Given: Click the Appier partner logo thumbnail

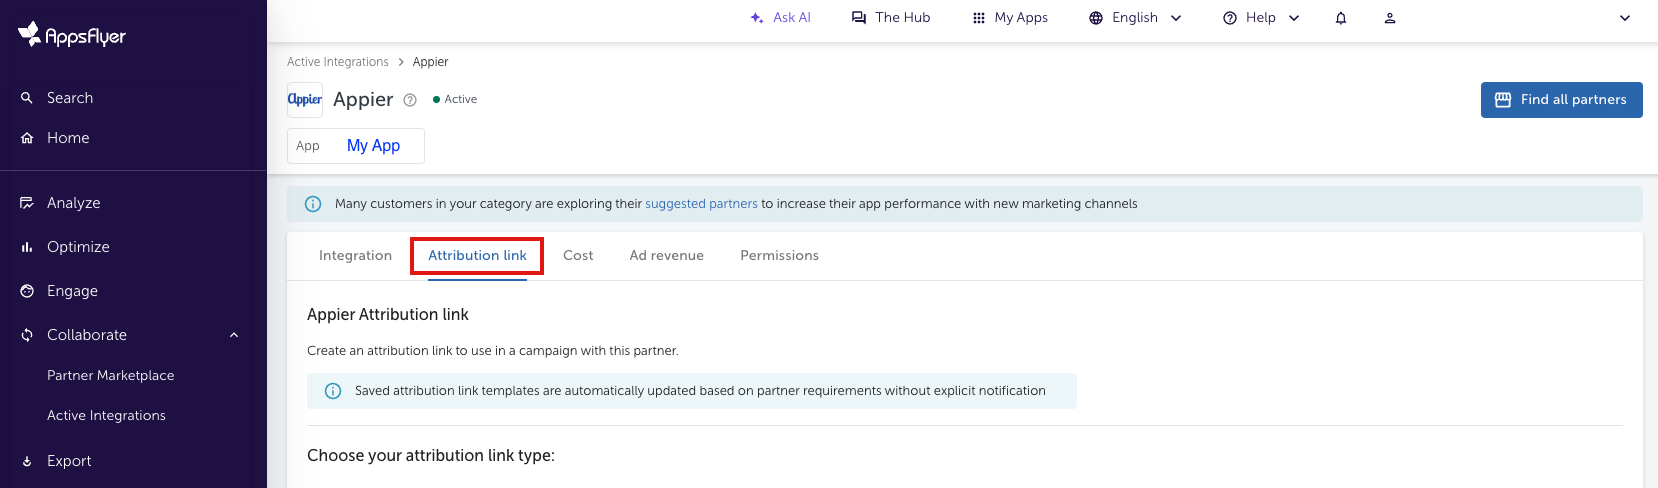Looking at the screenshot, I should 305,100.
